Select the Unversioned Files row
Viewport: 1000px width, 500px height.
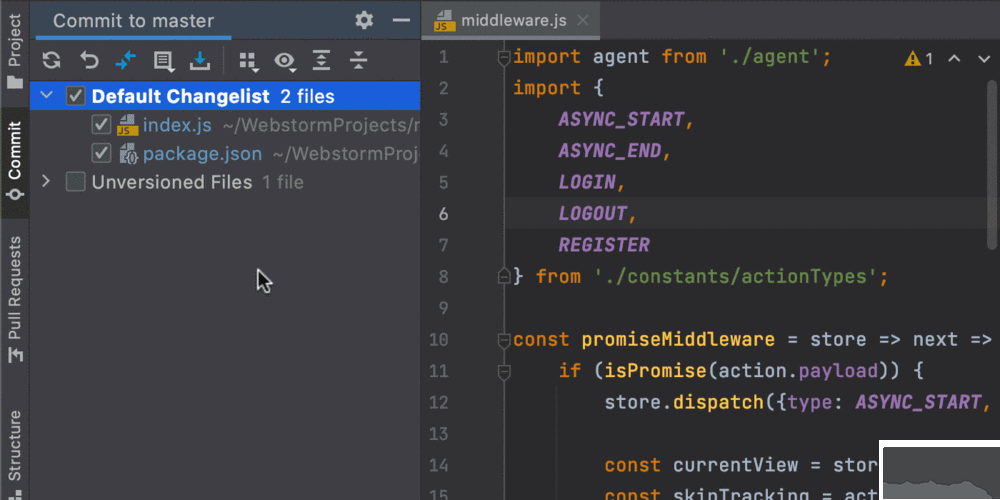(x=224, y=182)
